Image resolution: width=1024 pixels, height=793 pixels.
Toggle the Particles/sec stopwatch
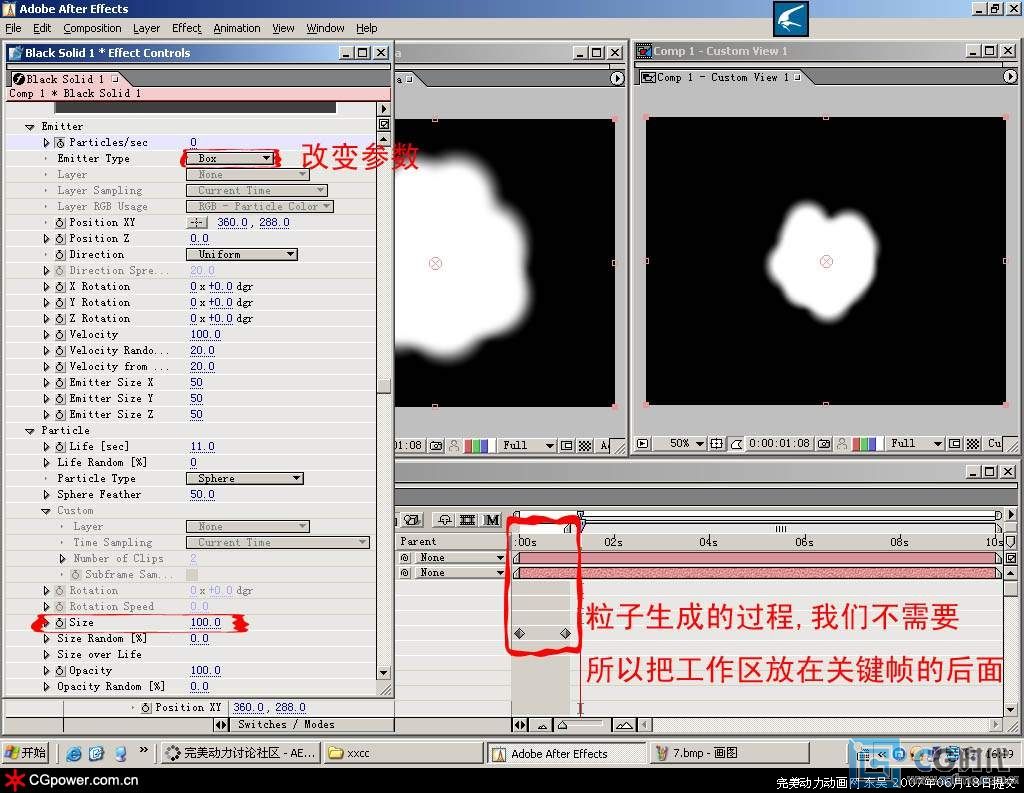point(60,142)
